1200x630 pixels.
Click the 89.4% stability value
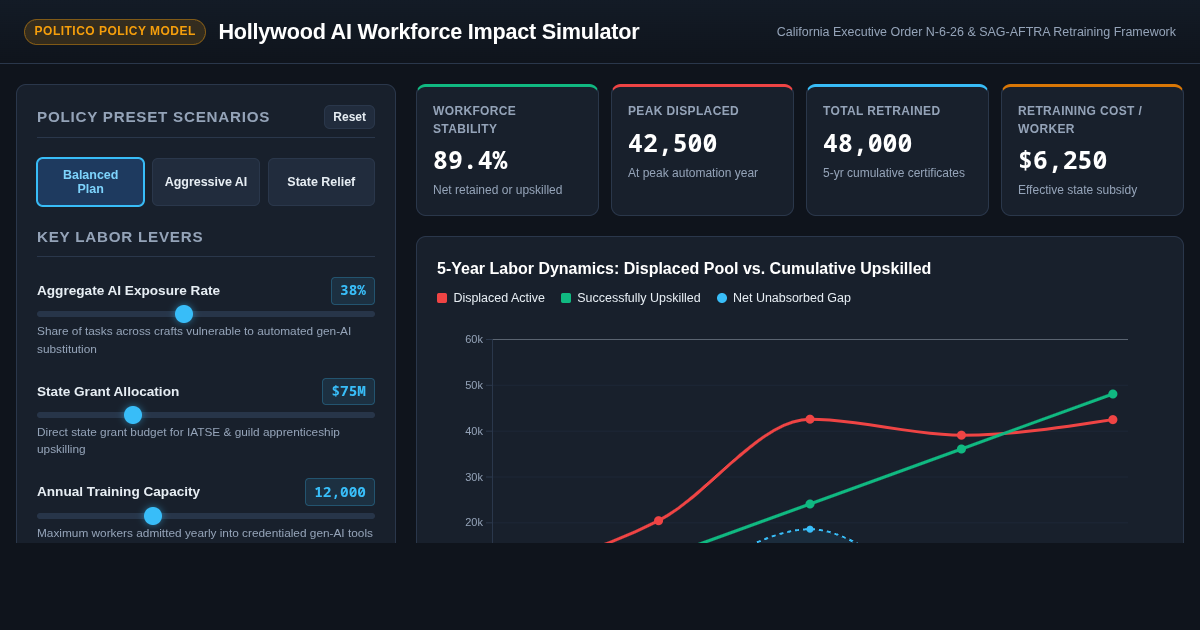[x=470, y=161]
